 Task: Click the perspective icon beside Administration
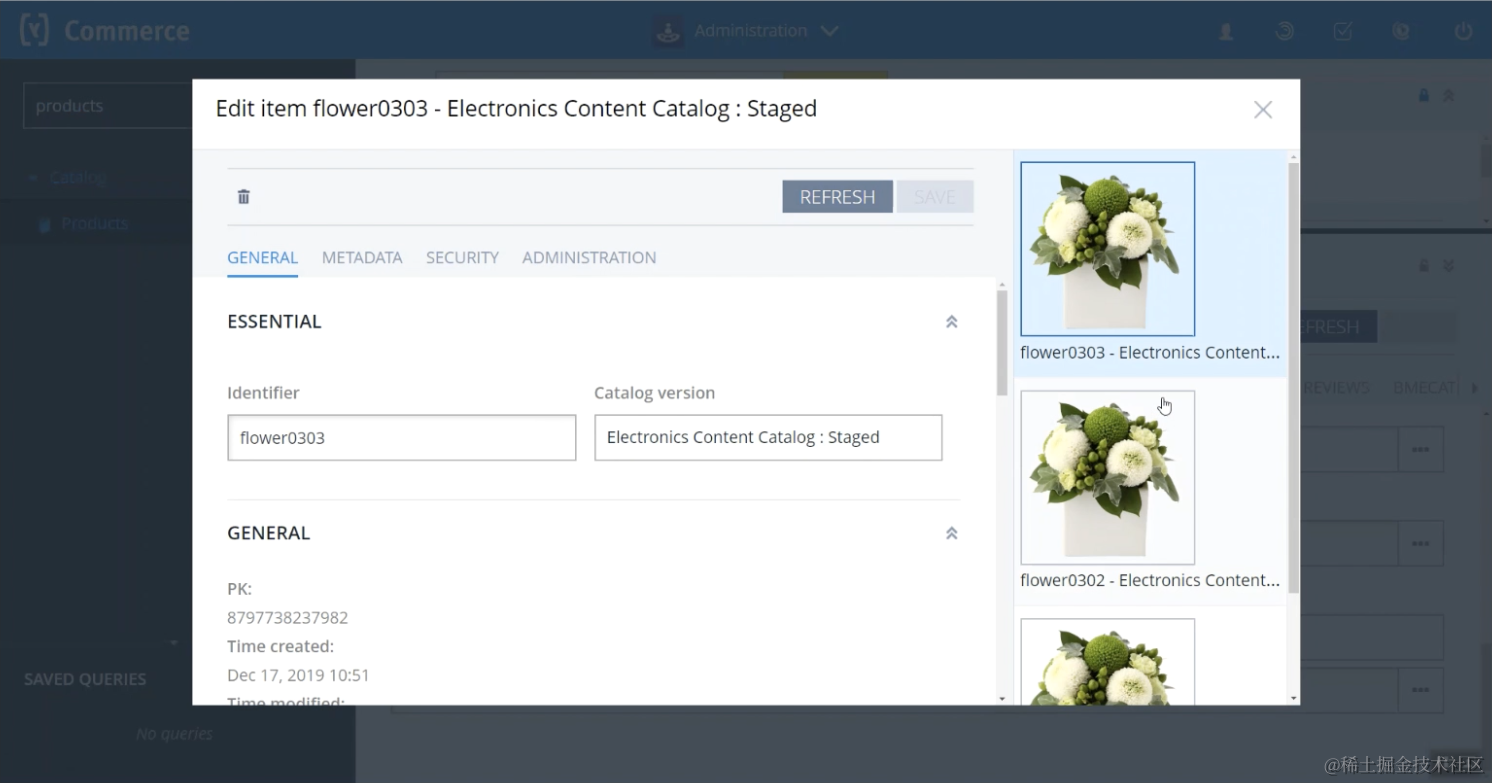(668, 31)
